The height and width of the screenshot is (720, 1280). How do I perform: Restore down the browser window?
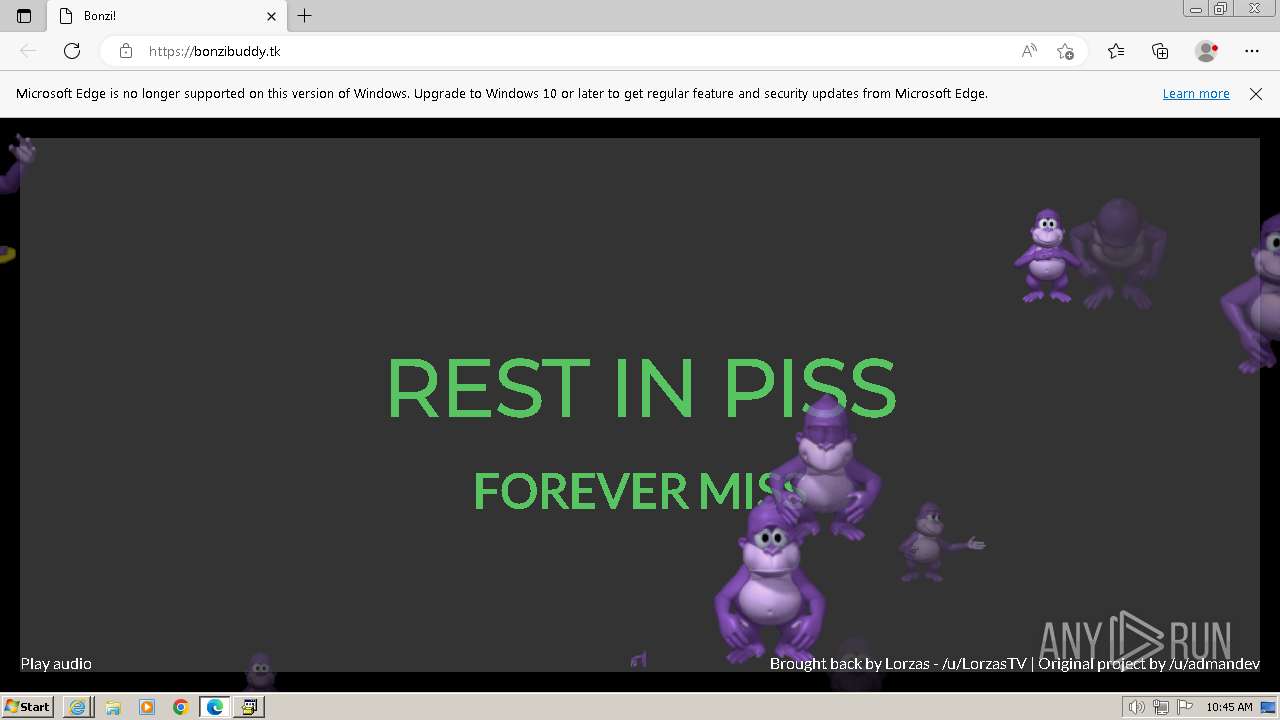pyautogui.click(x=1220, y=8)
